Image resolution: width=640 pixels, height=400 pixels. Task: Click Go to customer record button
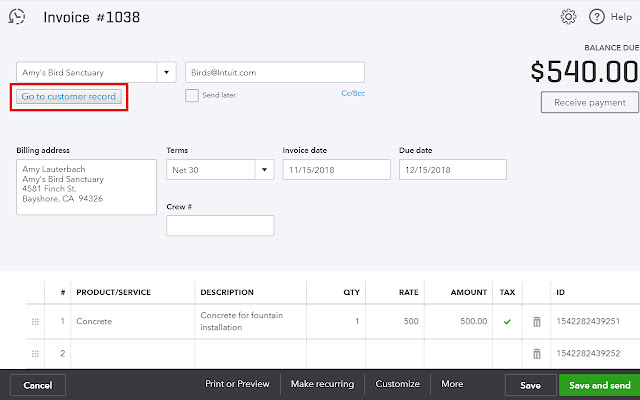pos(70,97)
